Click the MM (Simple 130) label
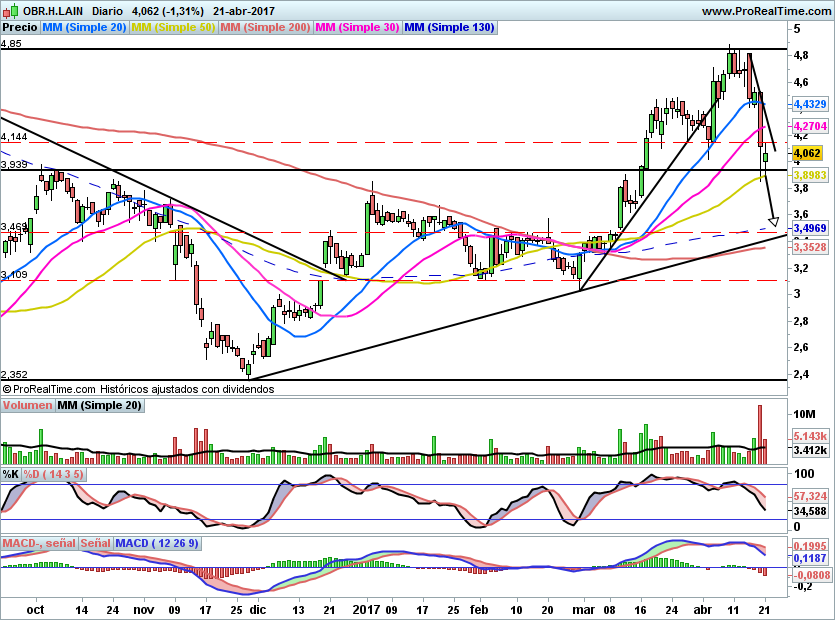The image size is (835, 620). pyautogui.click(x=450, y=28)
